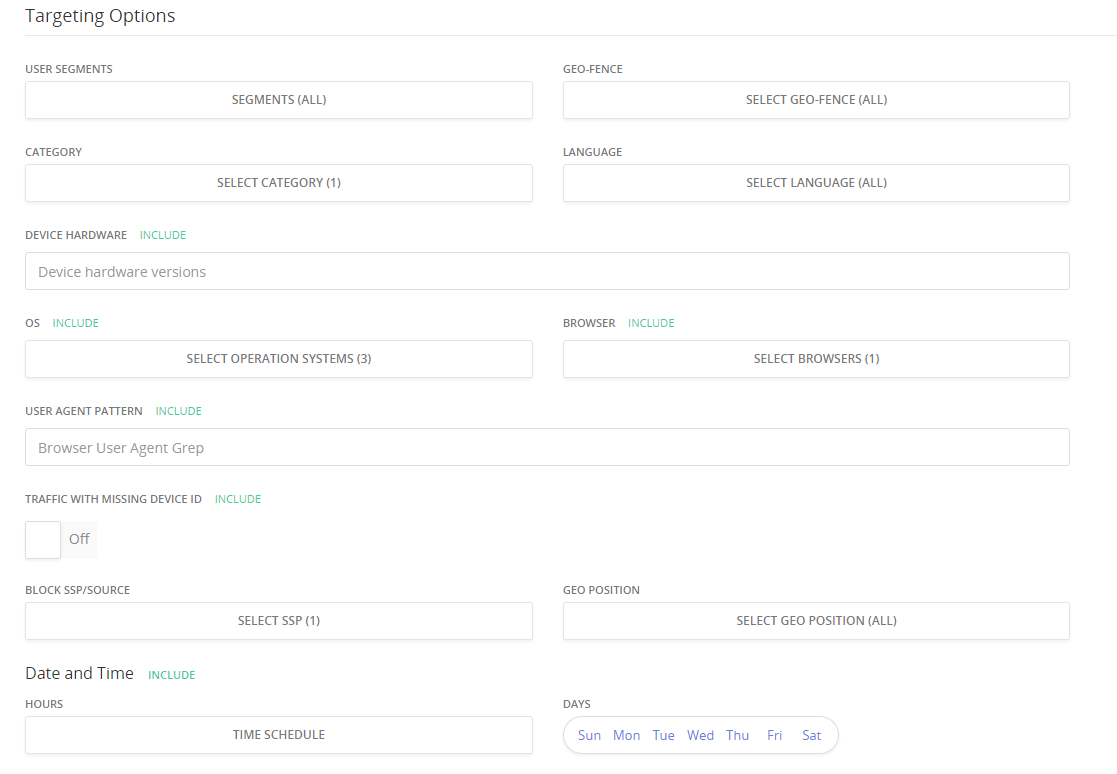Toggle Include label for Missing Device ID traffic
Viewport: 1117px width, 774px height.
pyautogui.click(x=238, y=499)
